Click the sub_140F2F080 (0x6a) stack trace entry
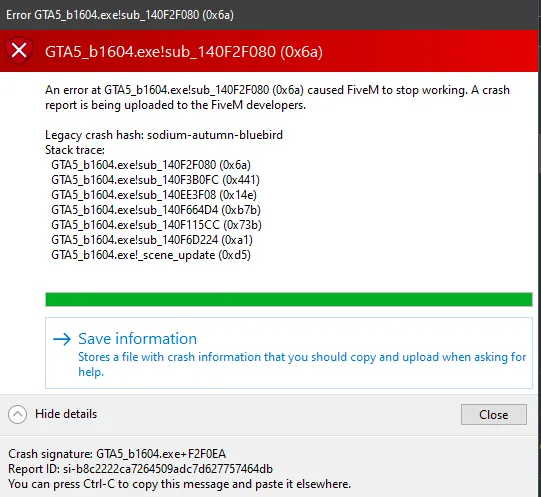Image resolution: width=541 pixels, height=497 pixels. pos(151,165)
